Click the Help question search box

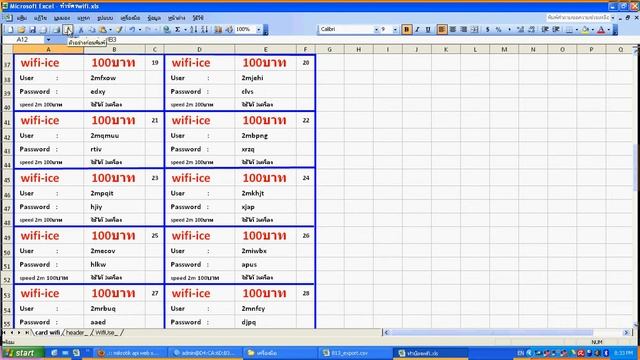[x=578, y=18]
